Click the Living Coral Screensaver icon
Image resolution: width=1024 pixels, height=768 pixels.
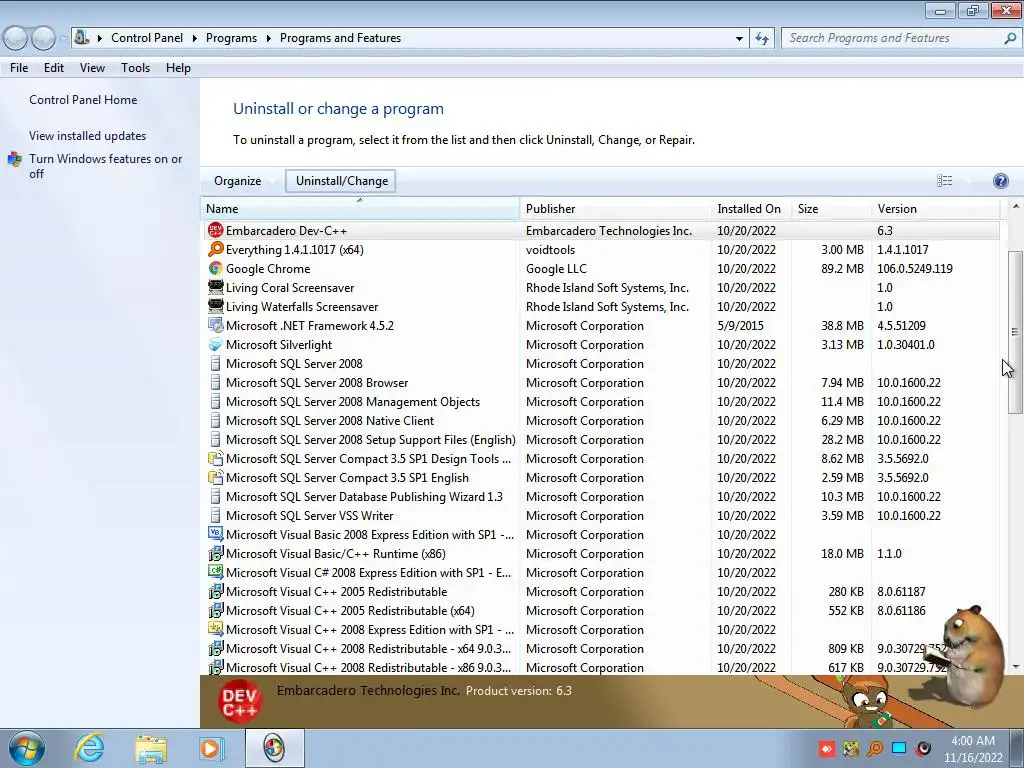215,287
